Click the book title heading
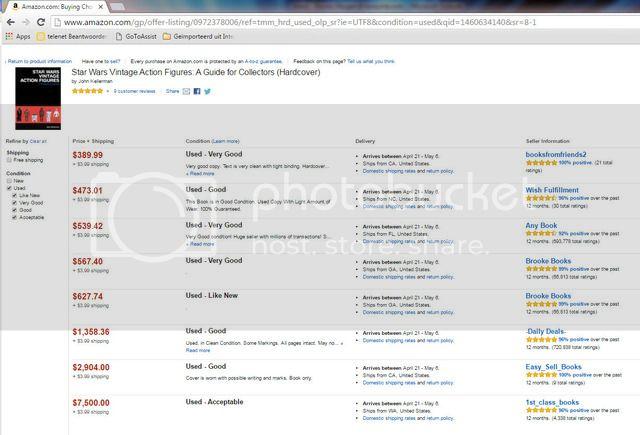 point(196,72)
